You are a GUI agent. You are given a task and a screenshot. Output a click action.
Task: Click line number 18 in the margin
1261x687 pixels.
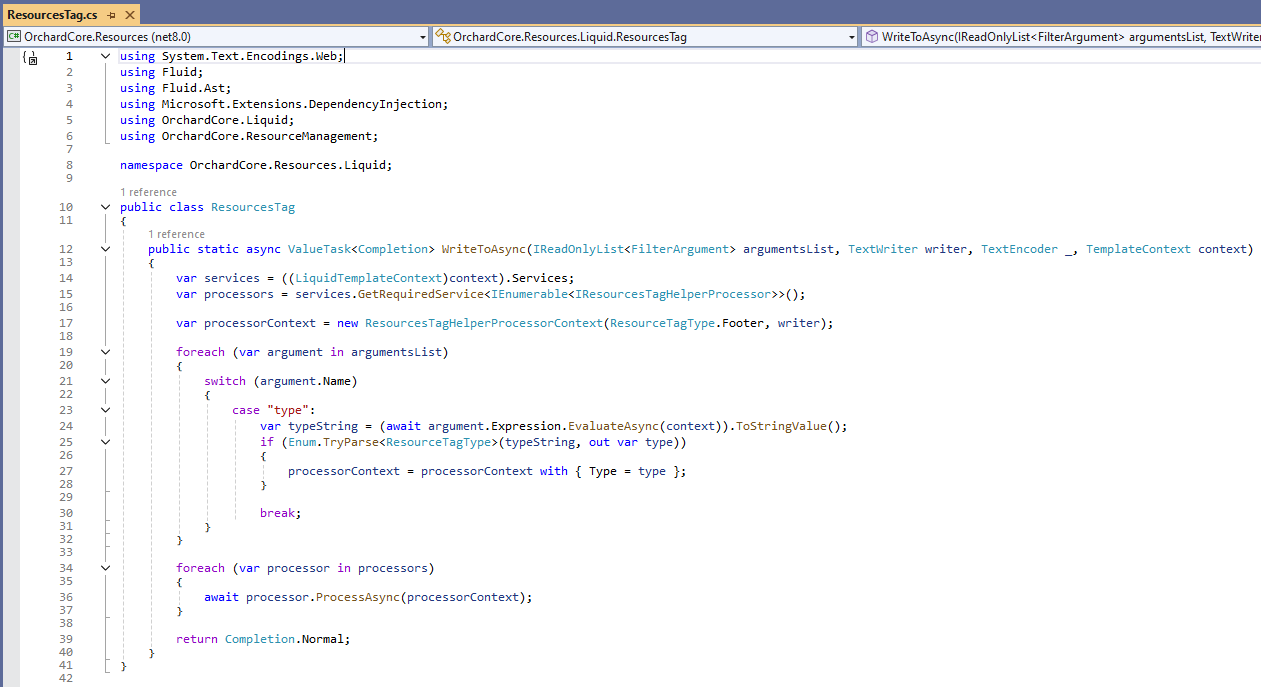pyautogui.click(x=66, y=336)
